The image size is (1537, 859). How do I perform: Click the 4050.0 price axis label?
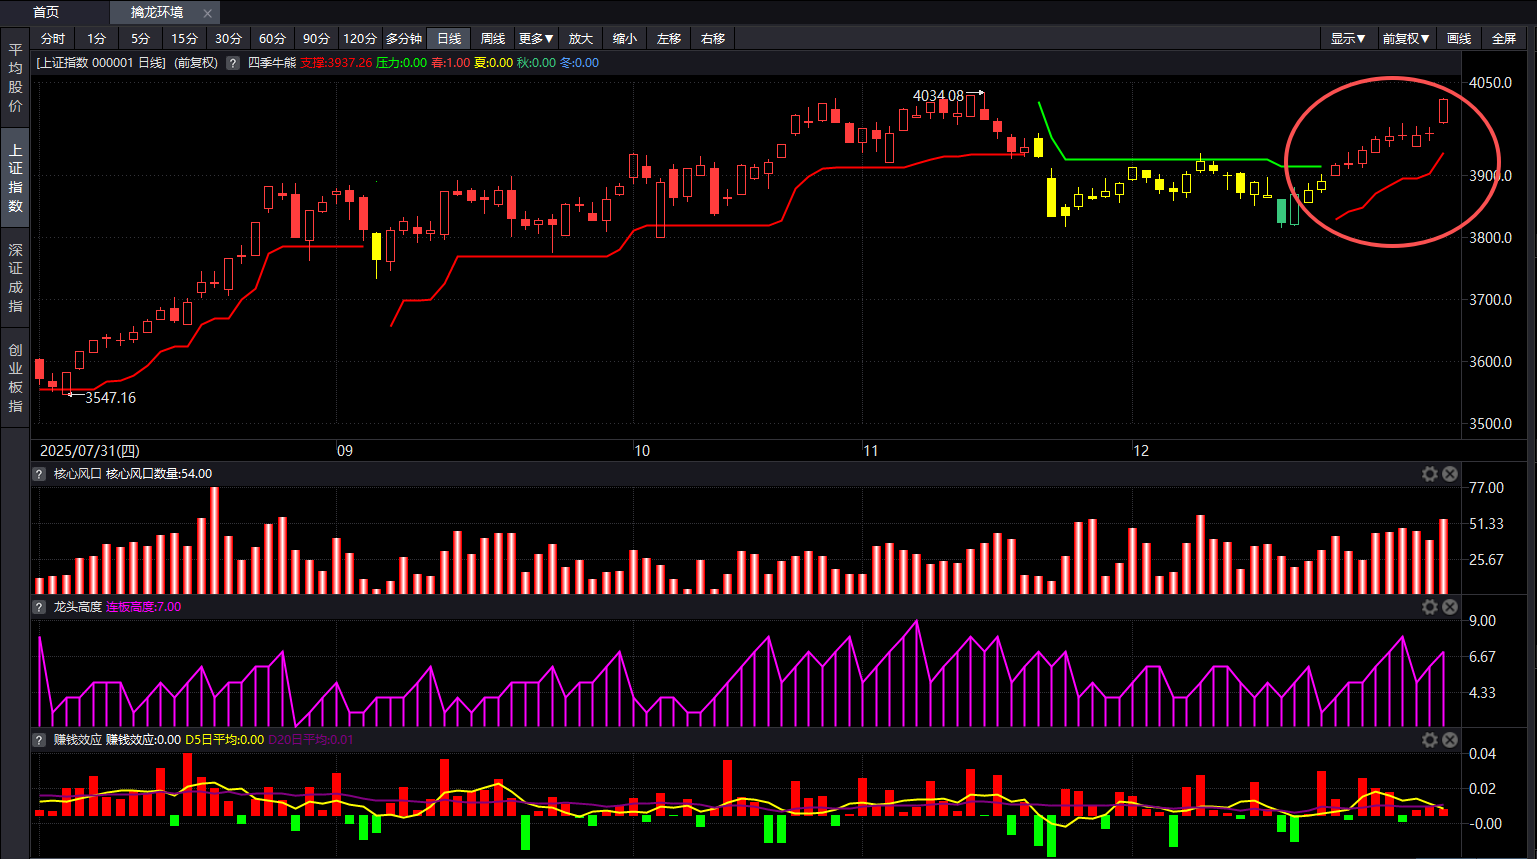click(1490, 83)
